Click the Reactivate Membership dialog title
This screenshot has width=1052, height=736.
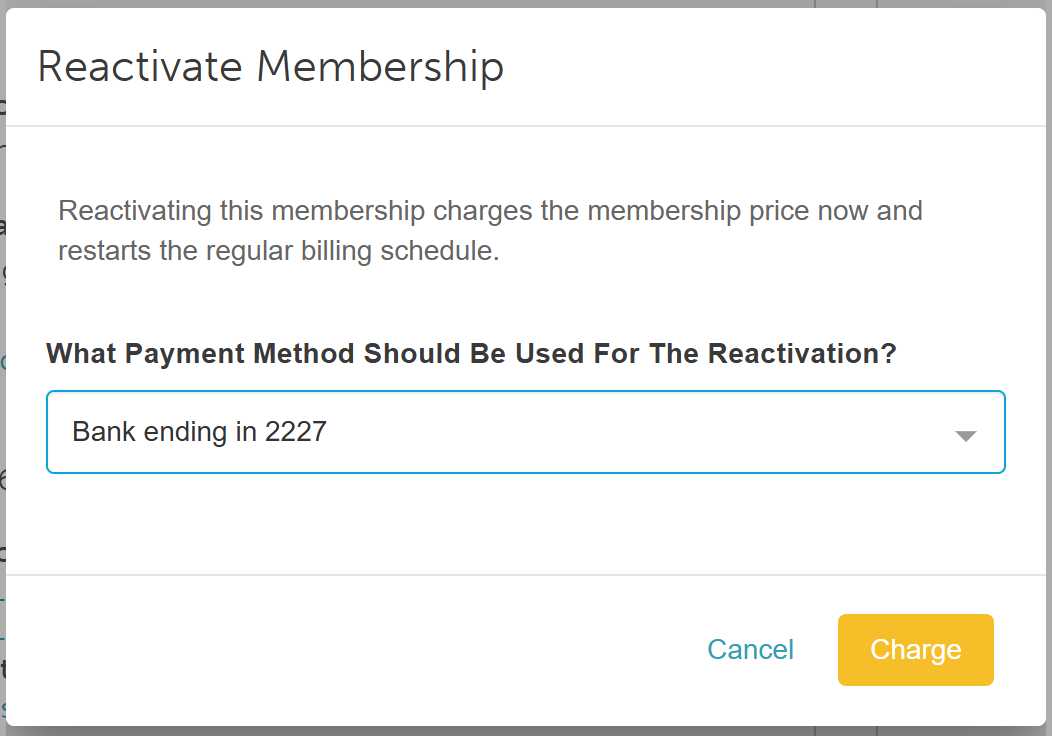[x=270, y=66]
